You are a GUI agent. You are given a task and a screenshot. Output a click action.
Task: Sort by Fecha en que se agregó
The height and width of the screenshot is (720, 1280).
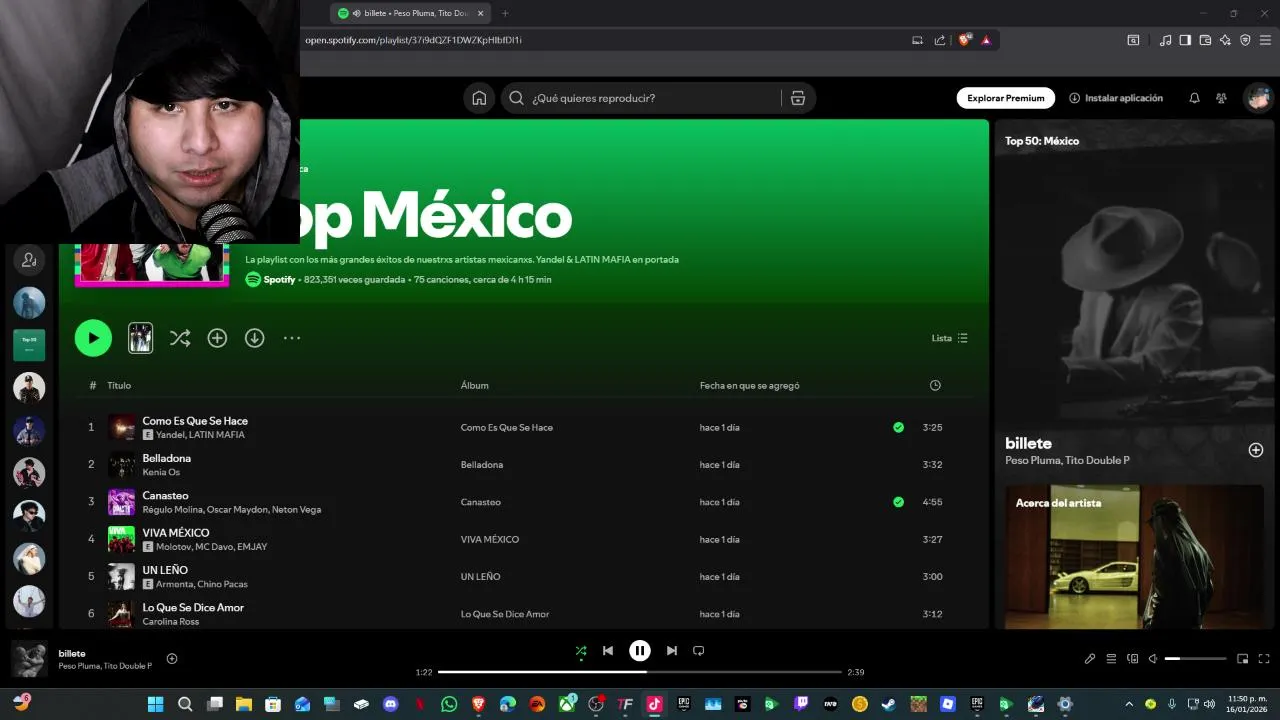749,385
